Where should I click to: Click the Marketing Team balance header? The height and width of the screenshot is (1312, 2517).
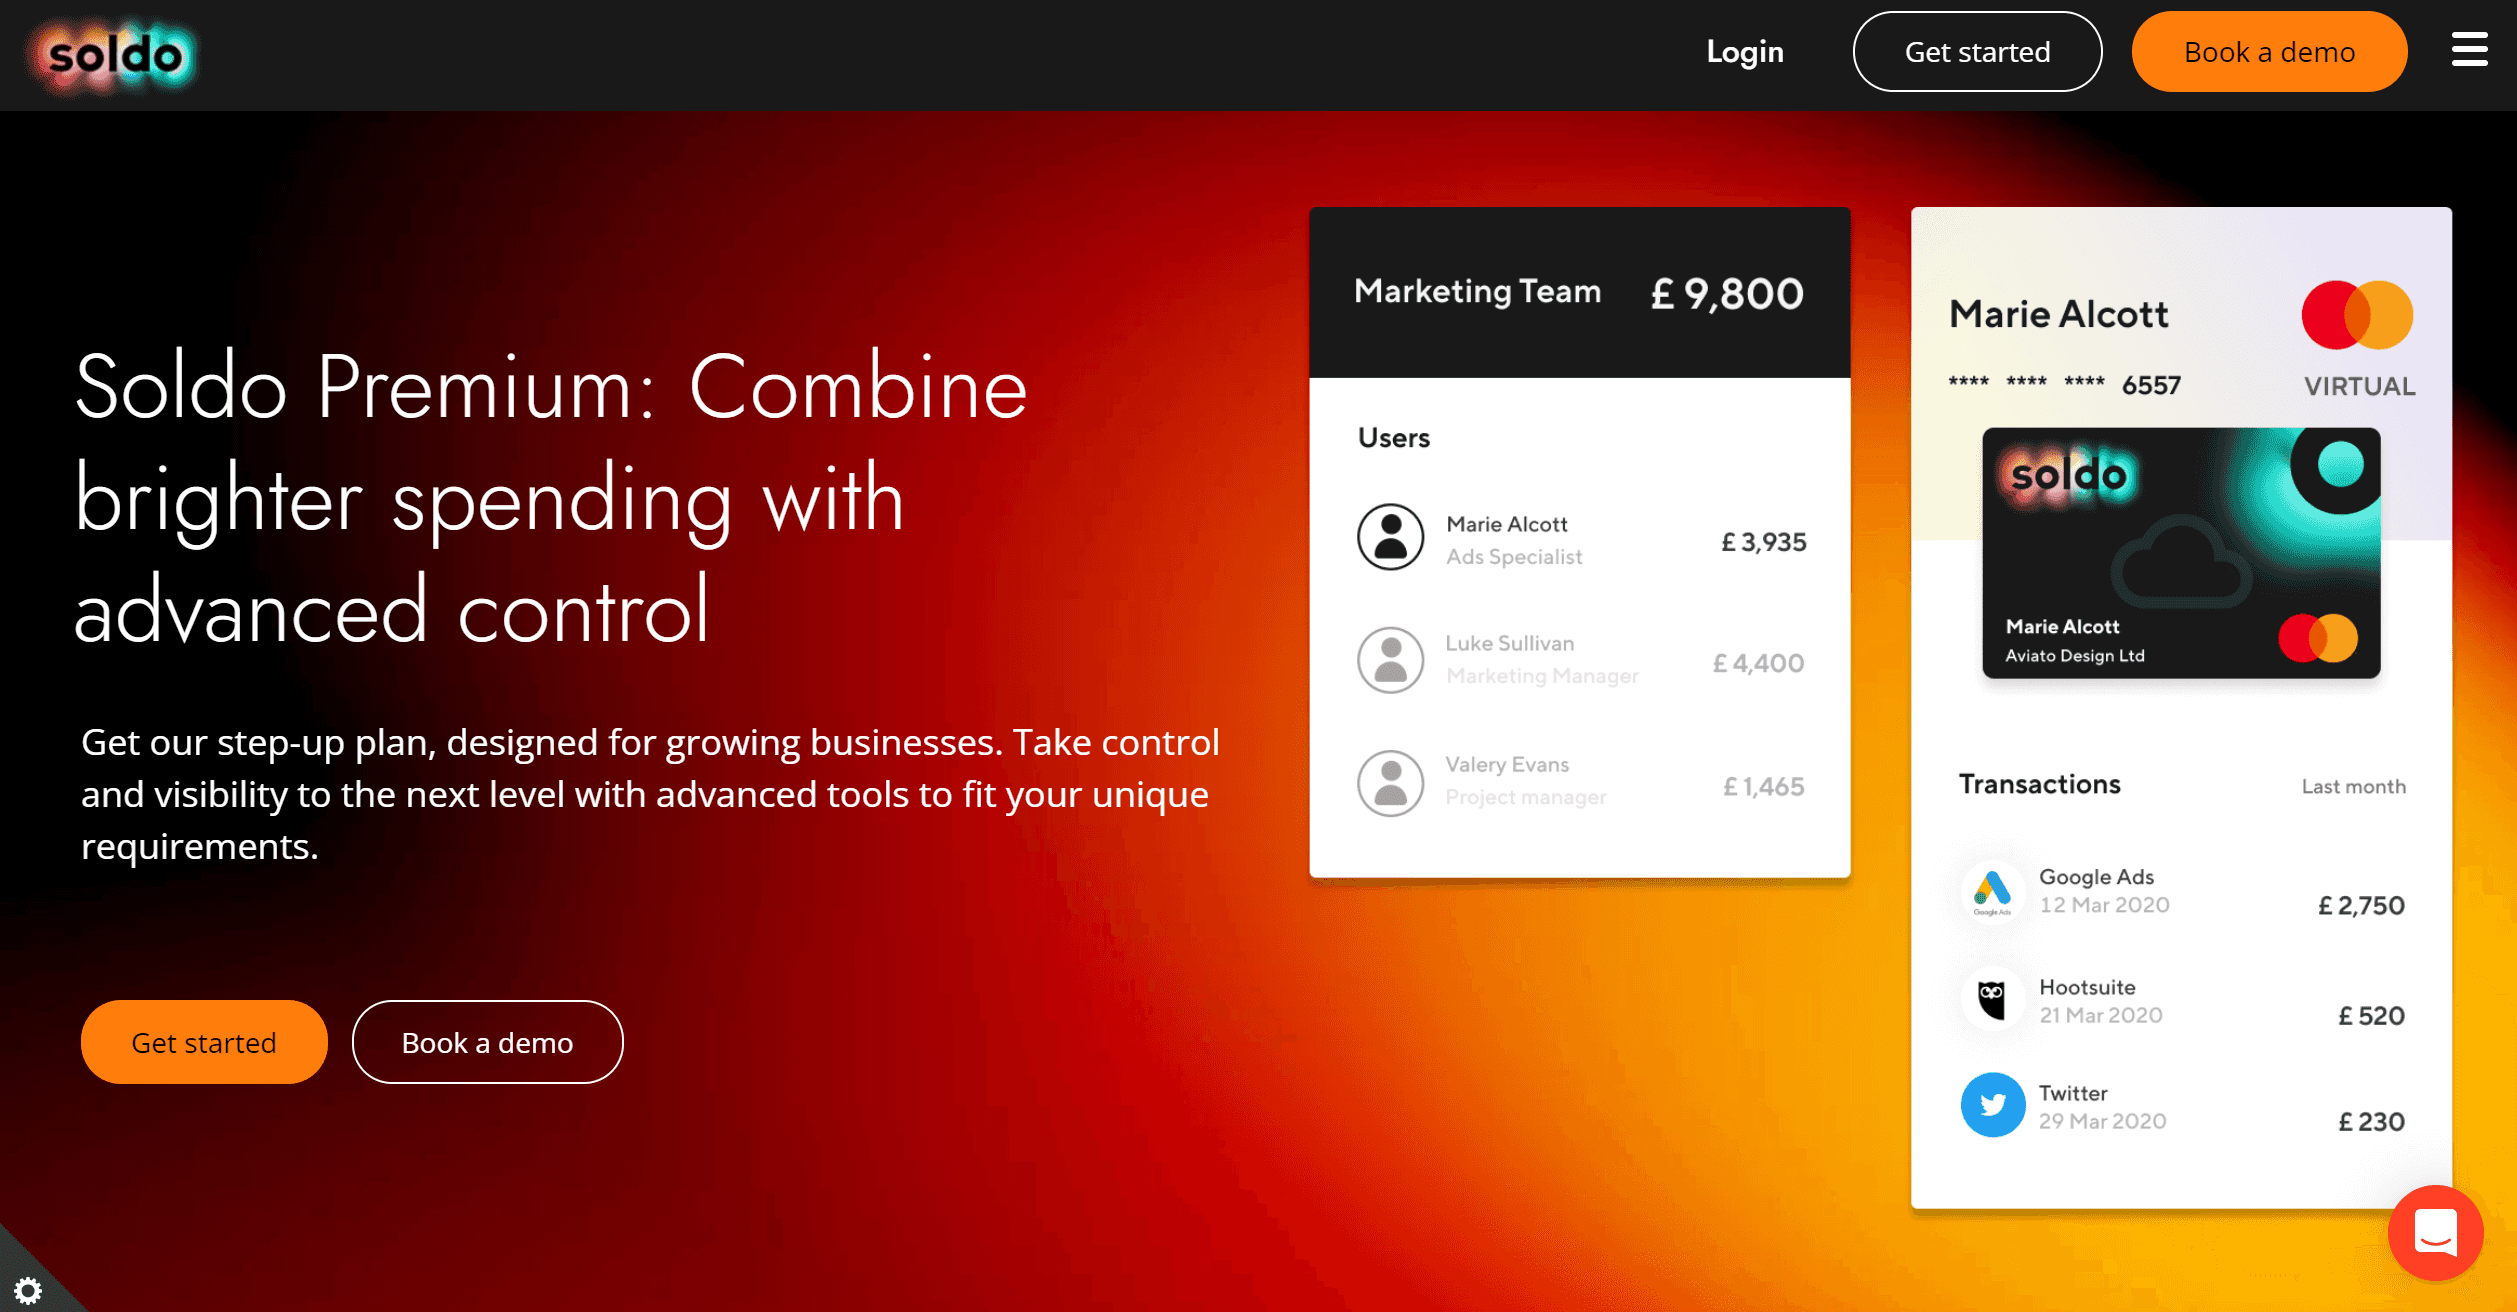click(1579, 292)
